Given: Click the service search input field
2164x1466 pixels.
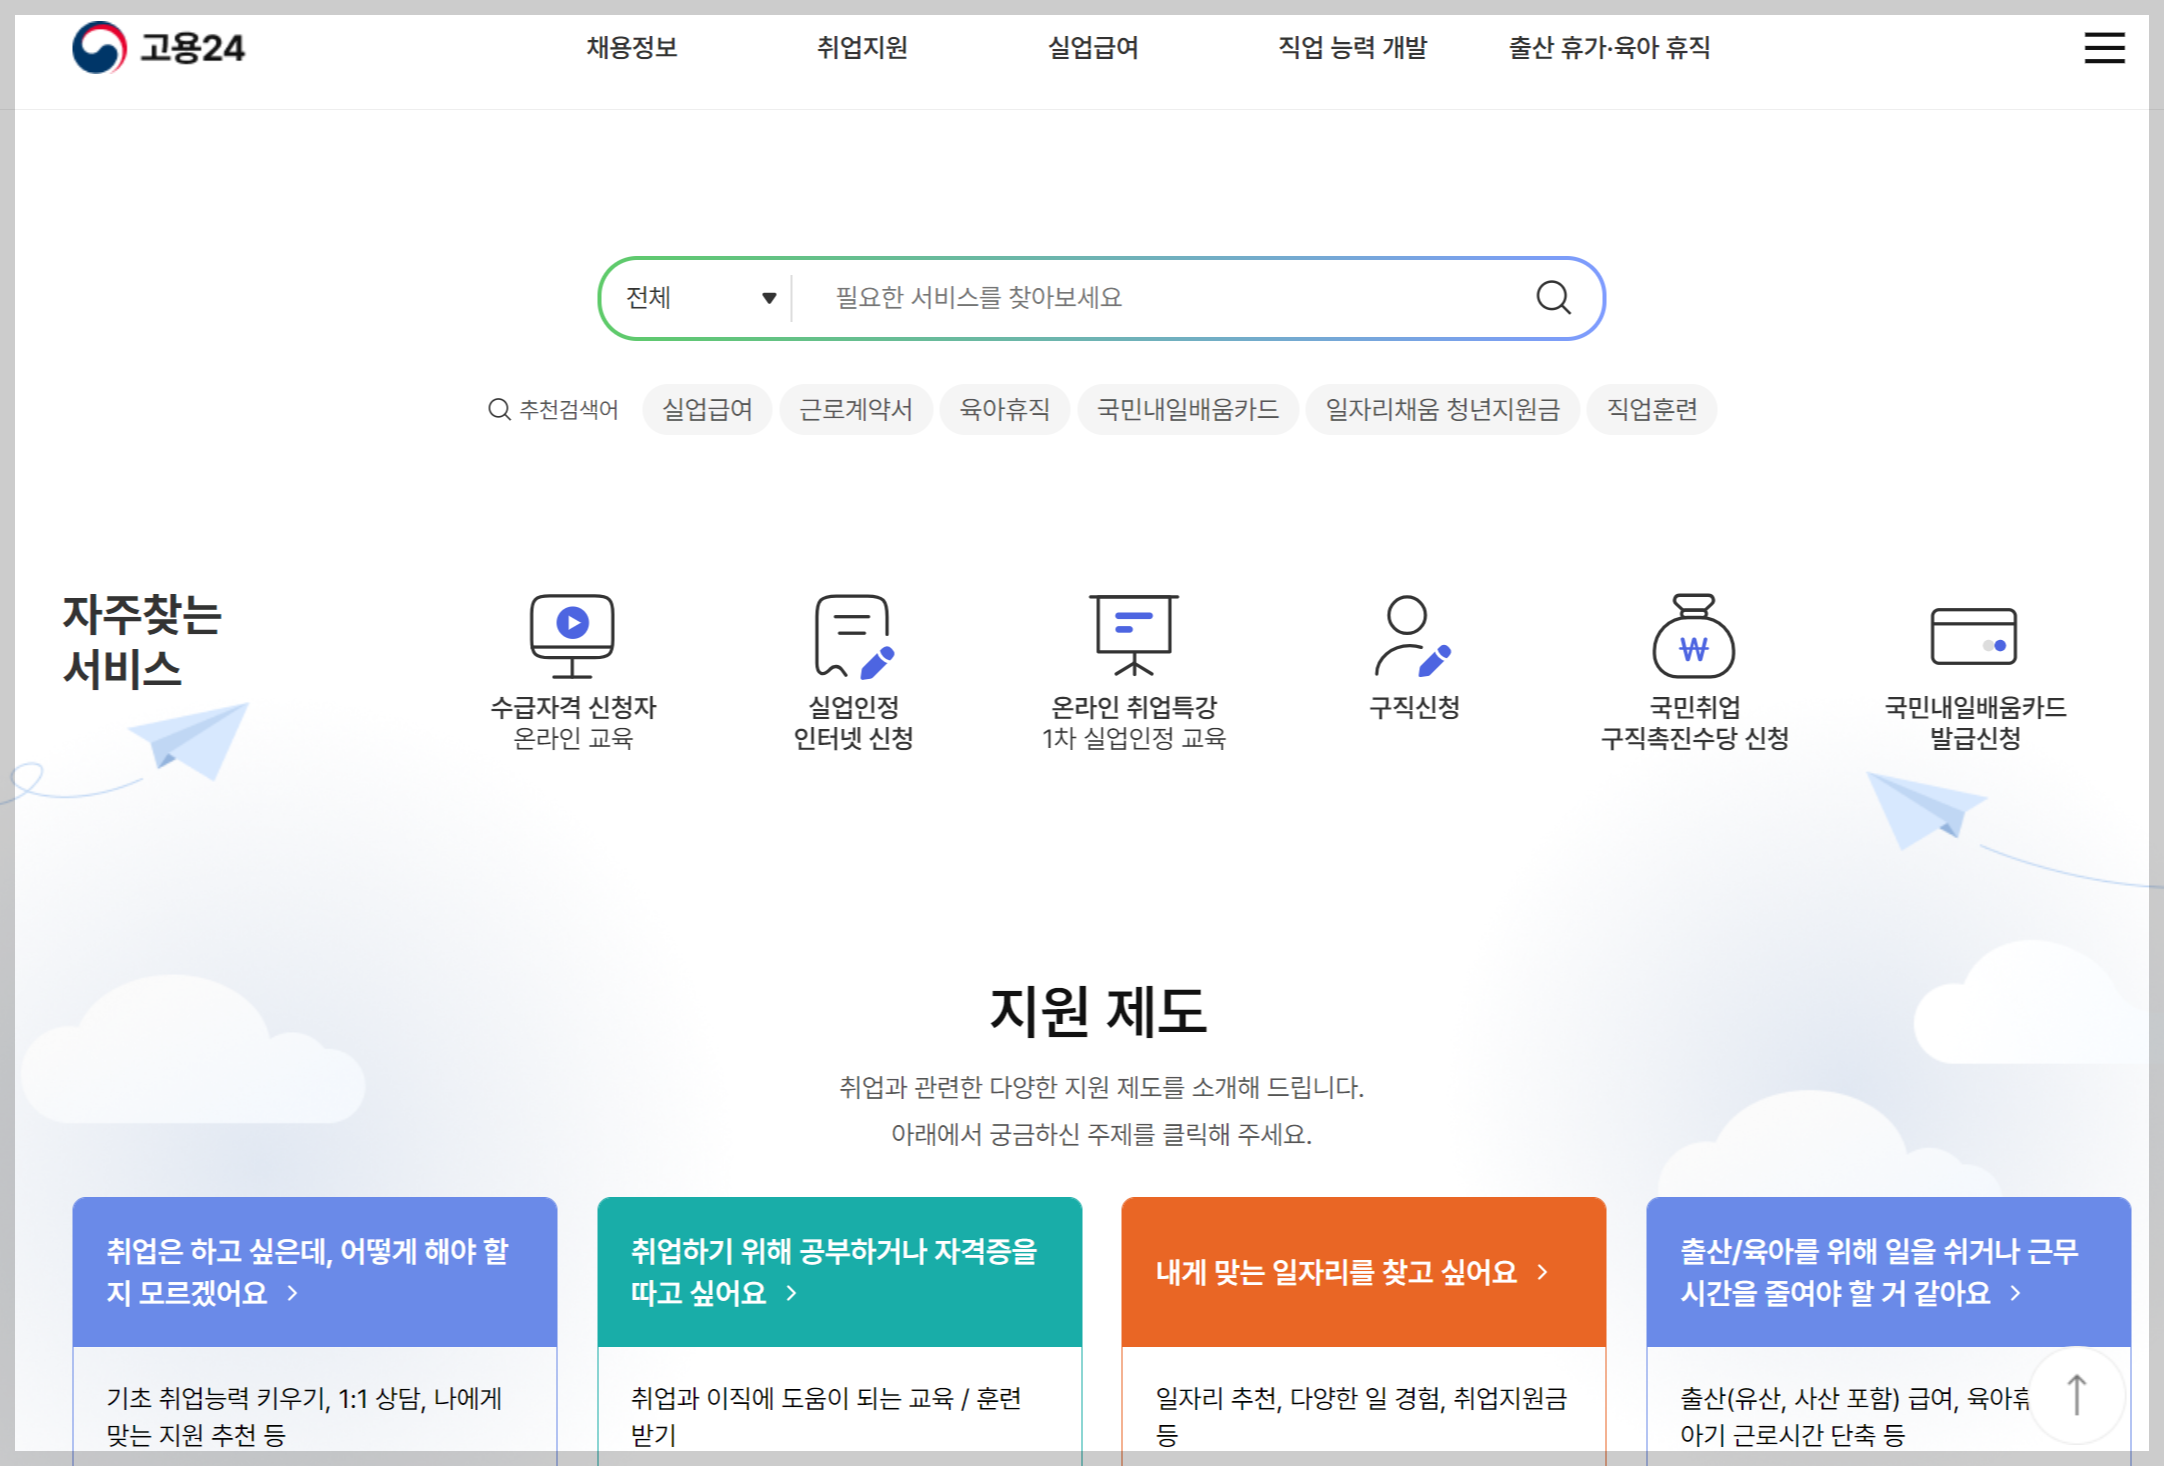Looking at the screenshot, I should click(1160, 298).
